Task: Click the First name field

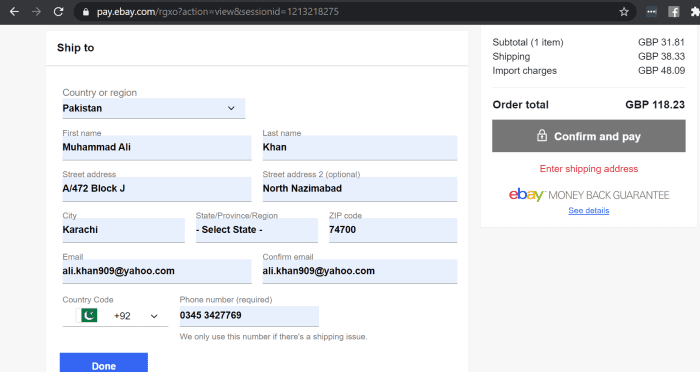Action: point(157,147)
